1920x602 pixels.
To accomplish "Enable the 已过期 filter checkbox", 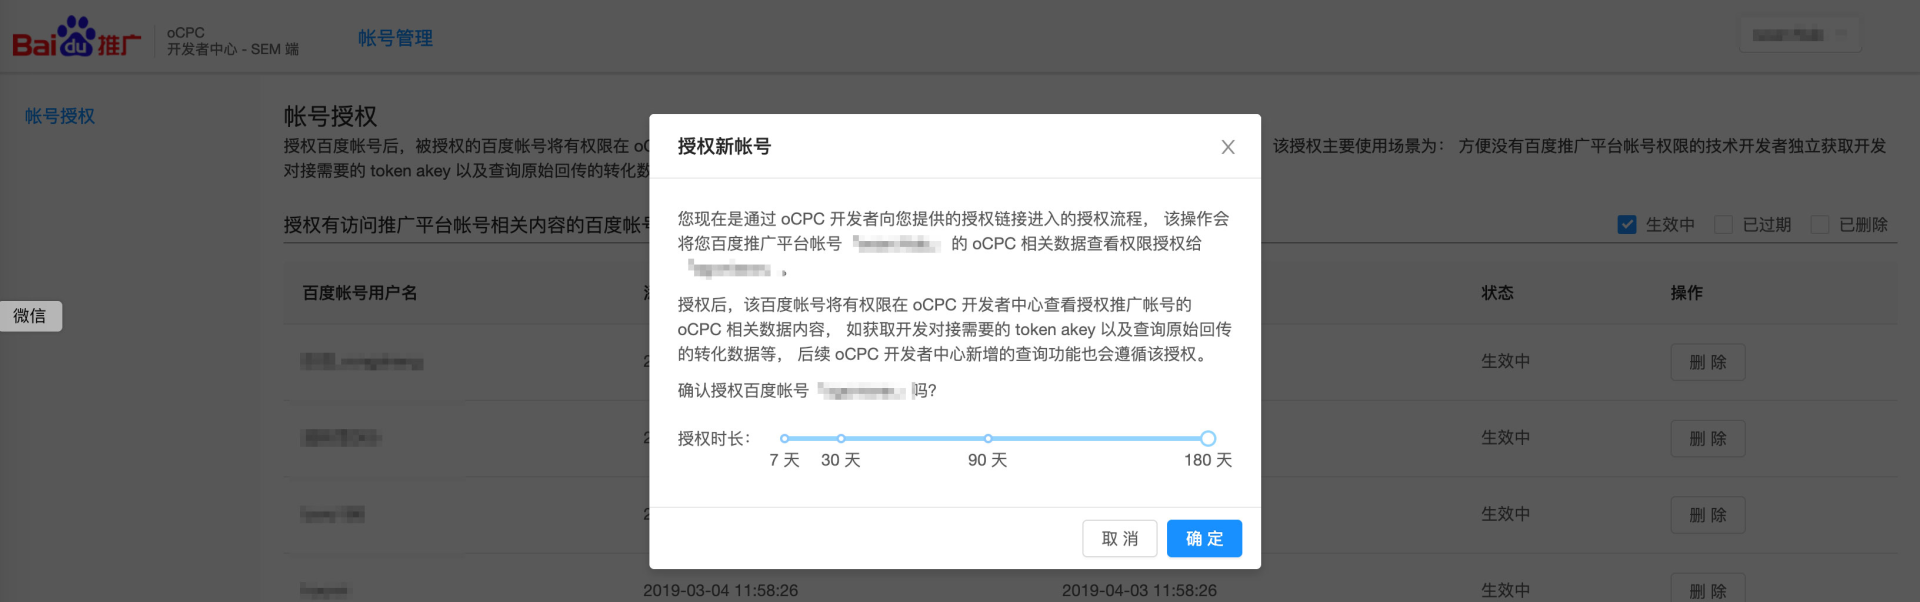I will tap(1723, 224).
